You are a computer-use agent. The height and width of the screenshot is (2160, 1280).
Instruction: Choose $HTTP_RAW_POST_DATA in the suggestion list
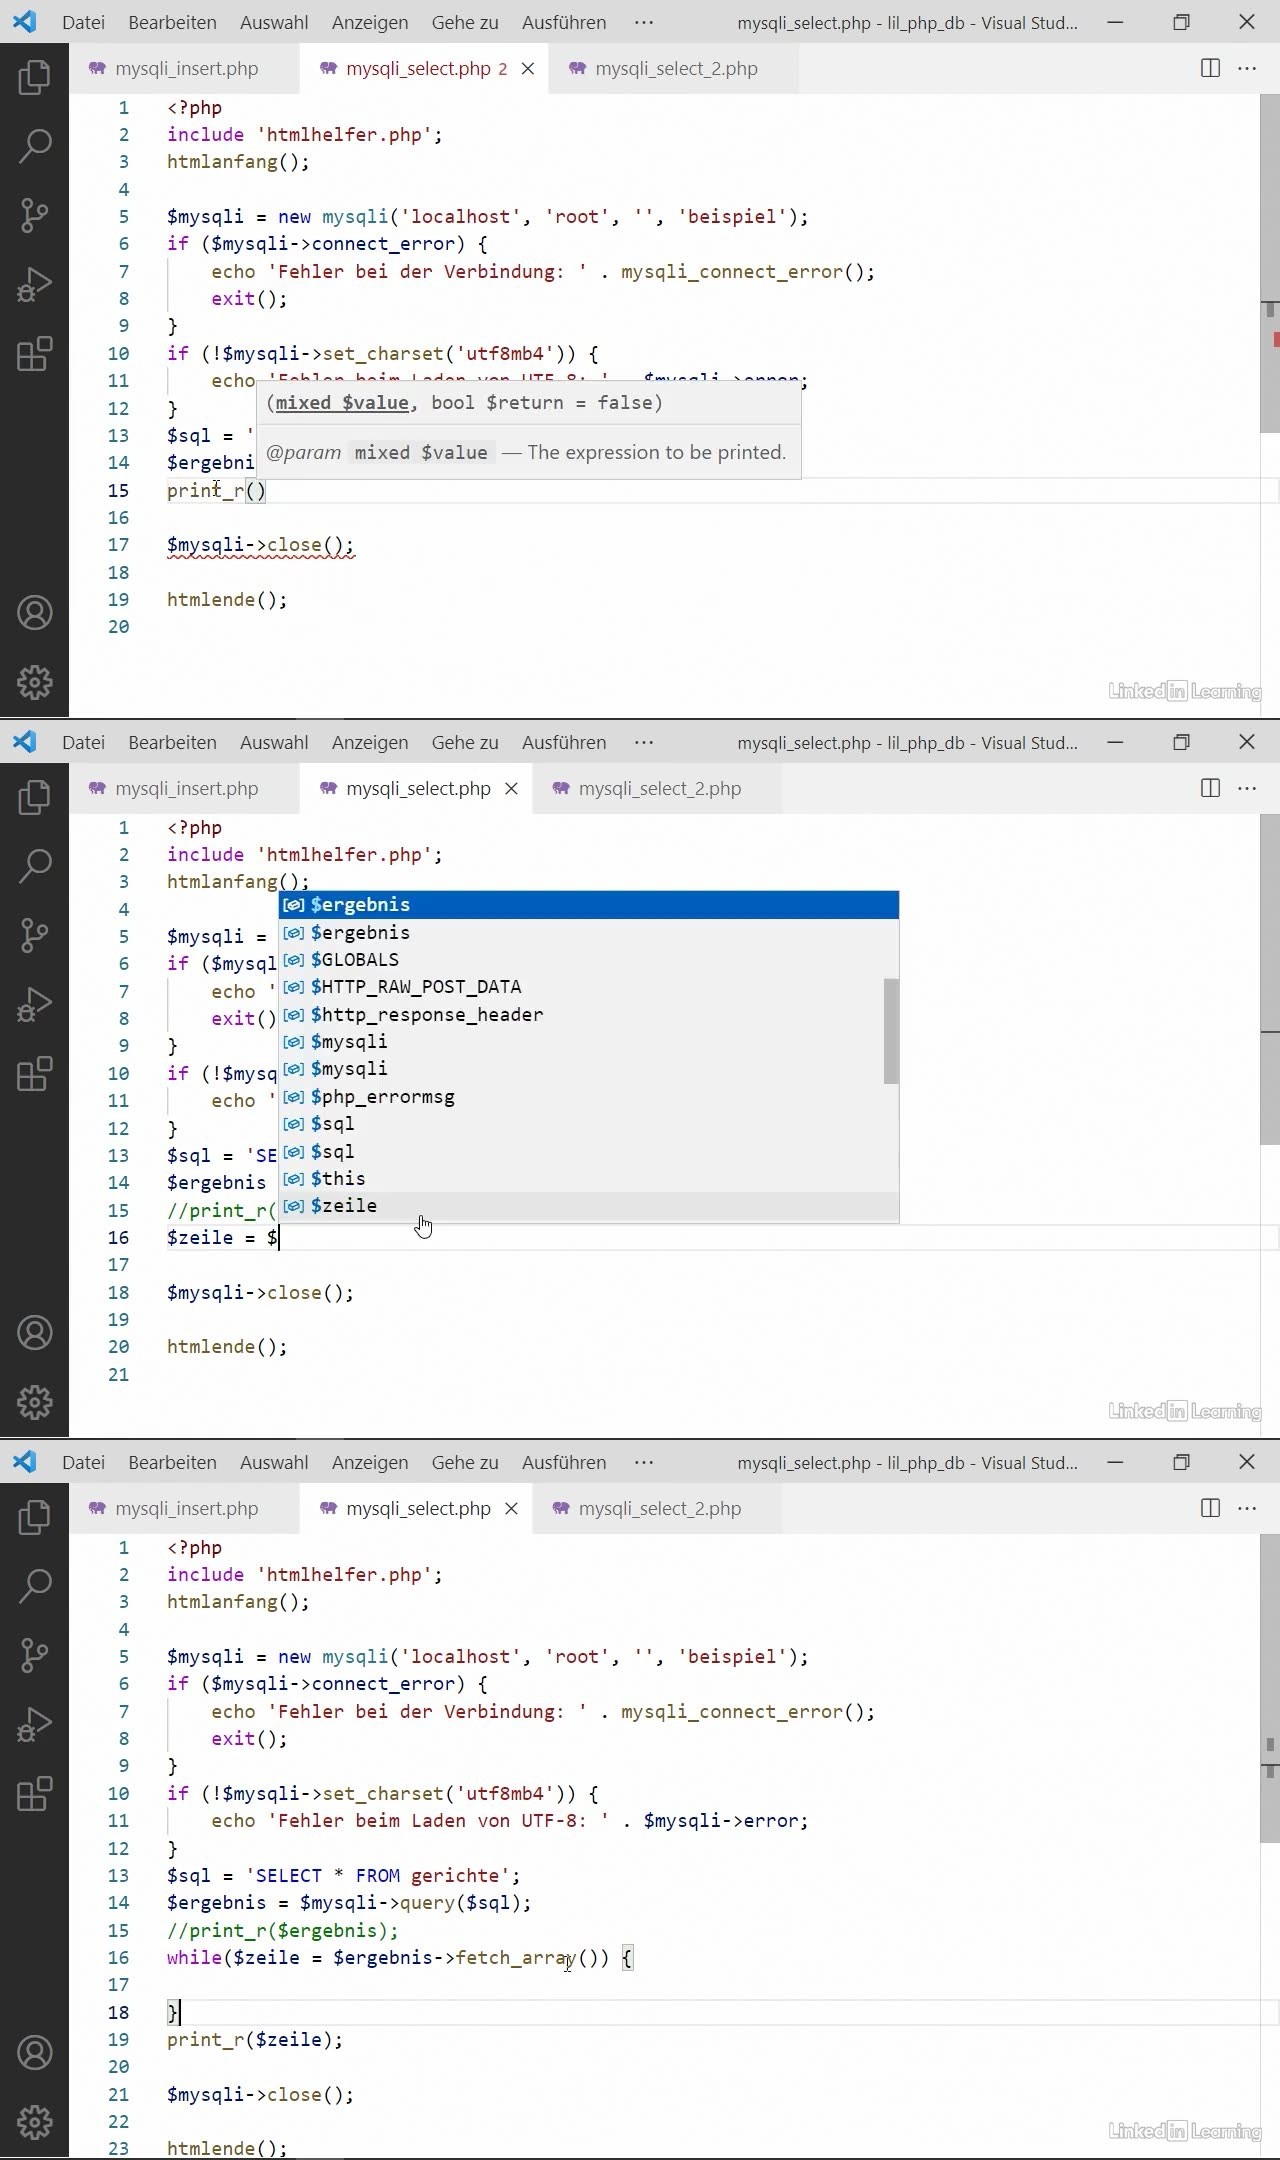416,987
